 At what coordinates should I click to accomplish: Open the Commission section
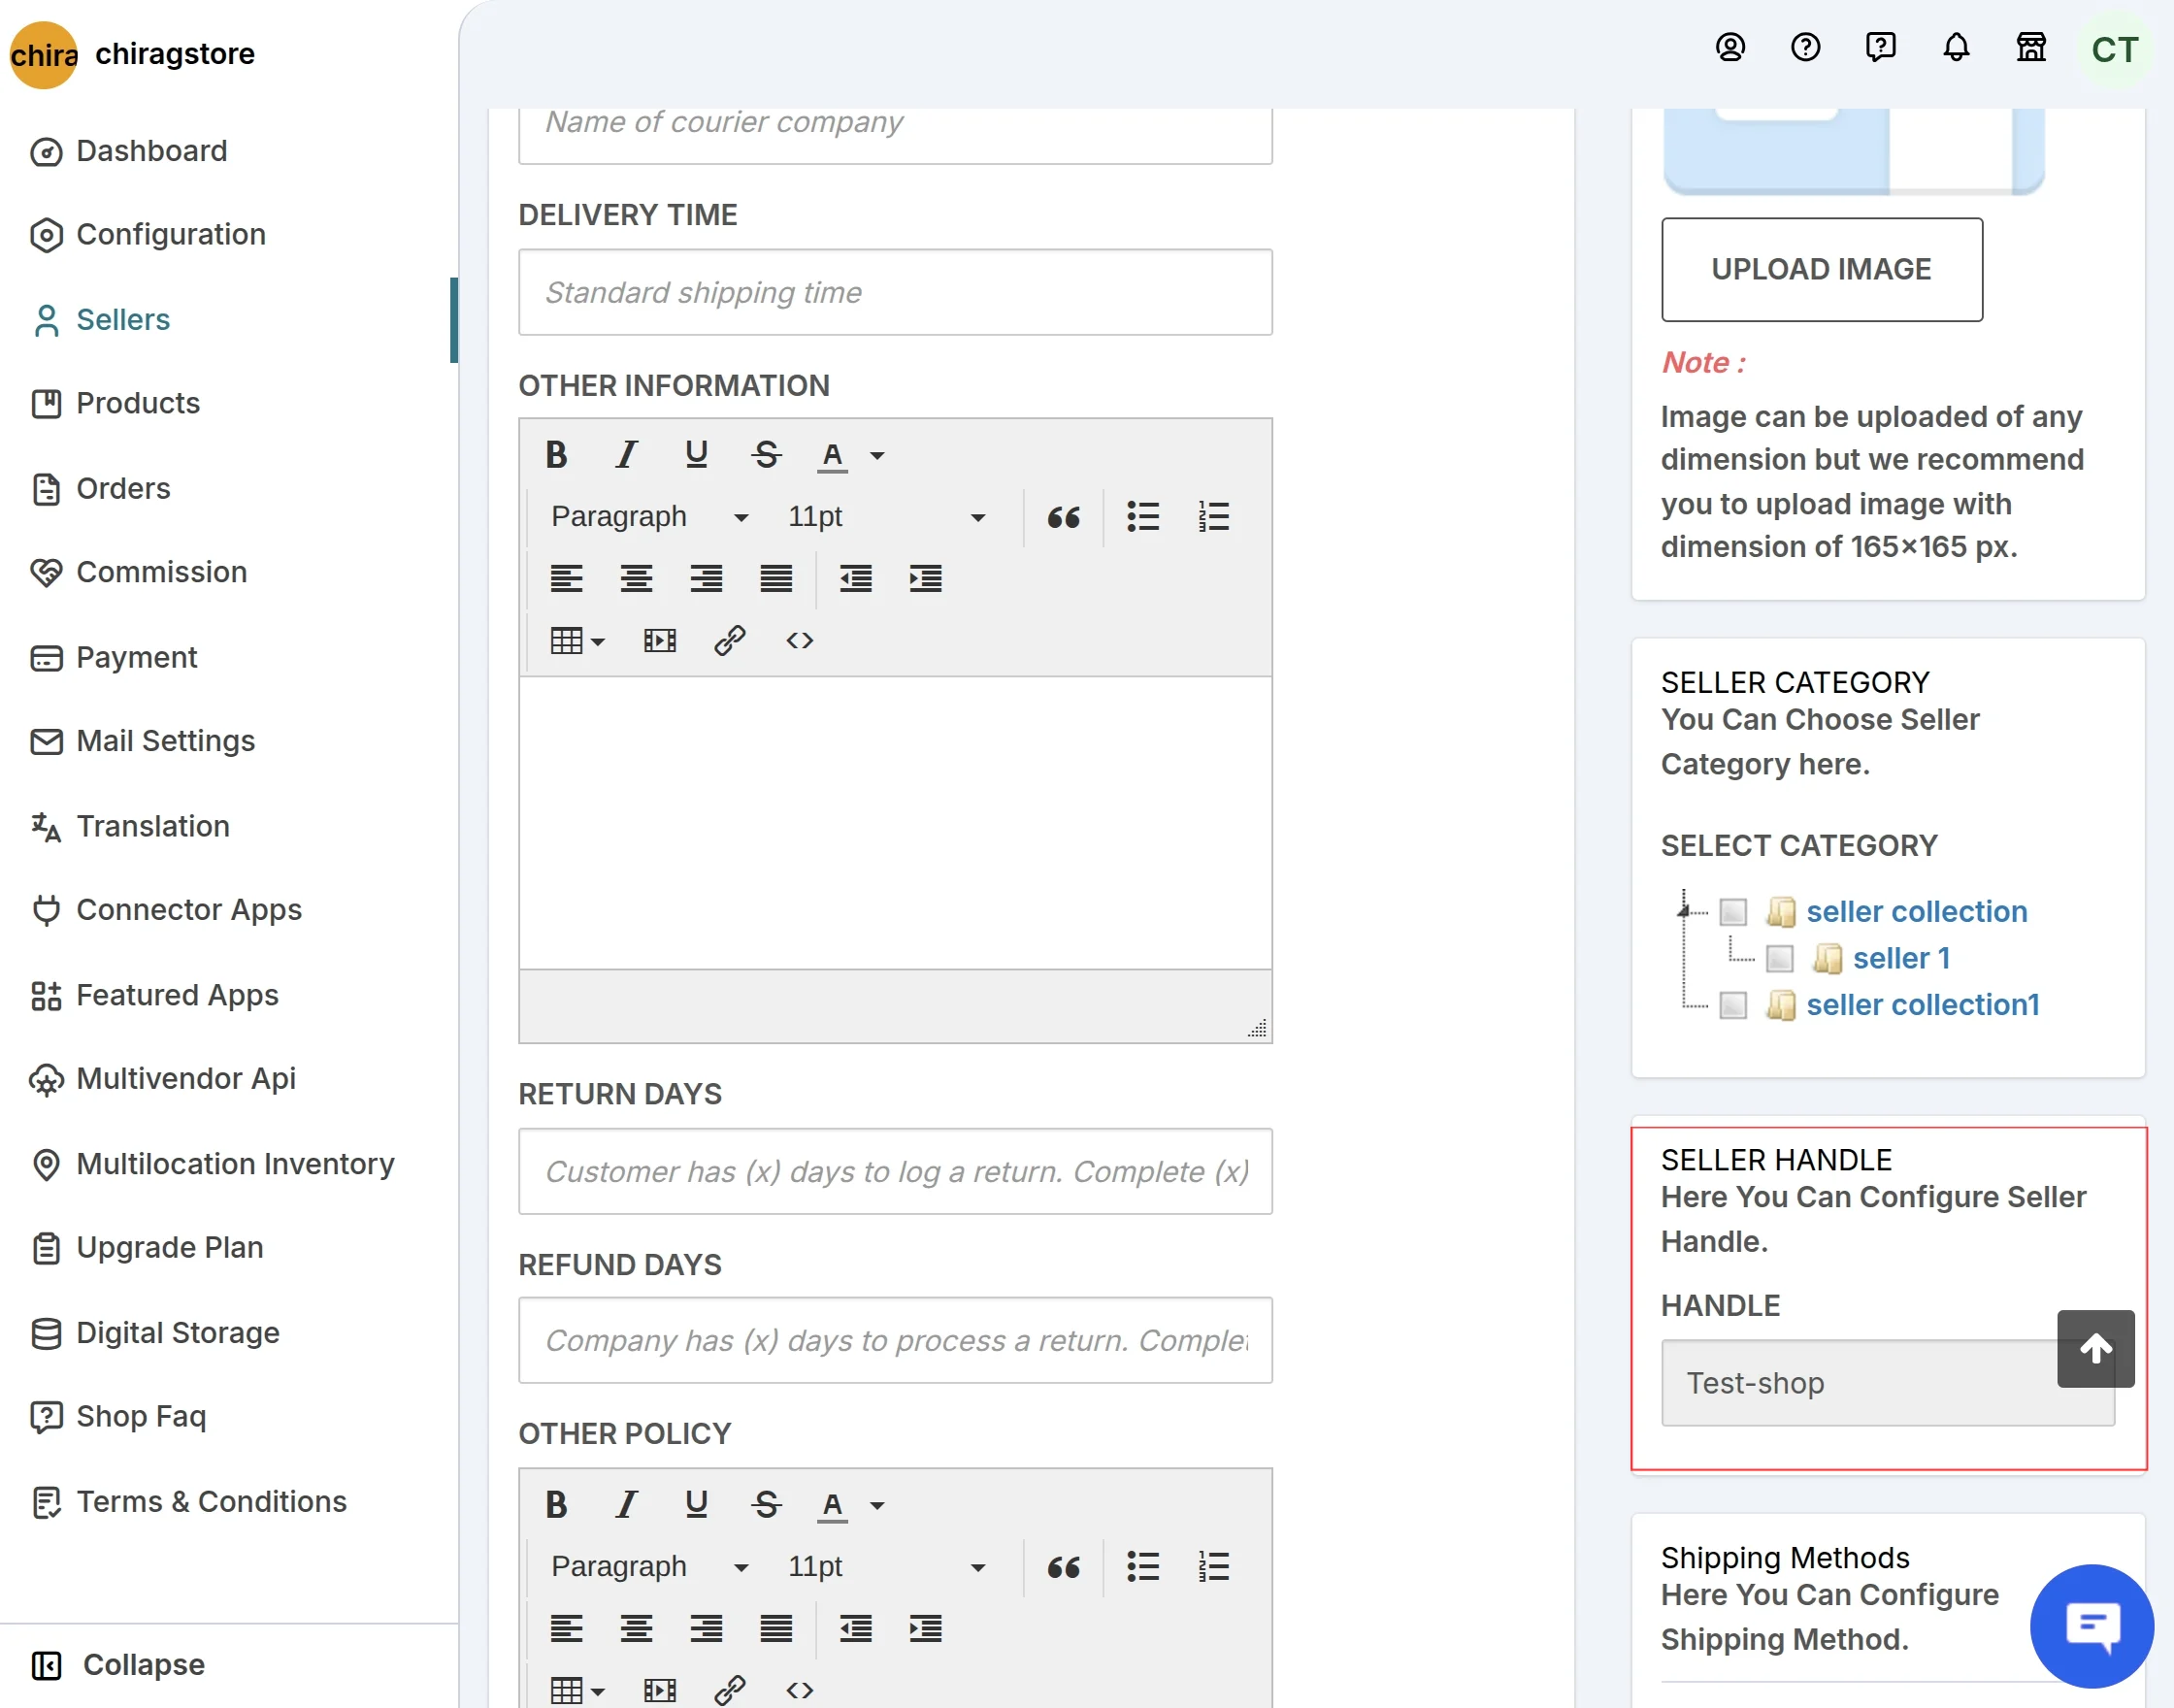[161, 572]
